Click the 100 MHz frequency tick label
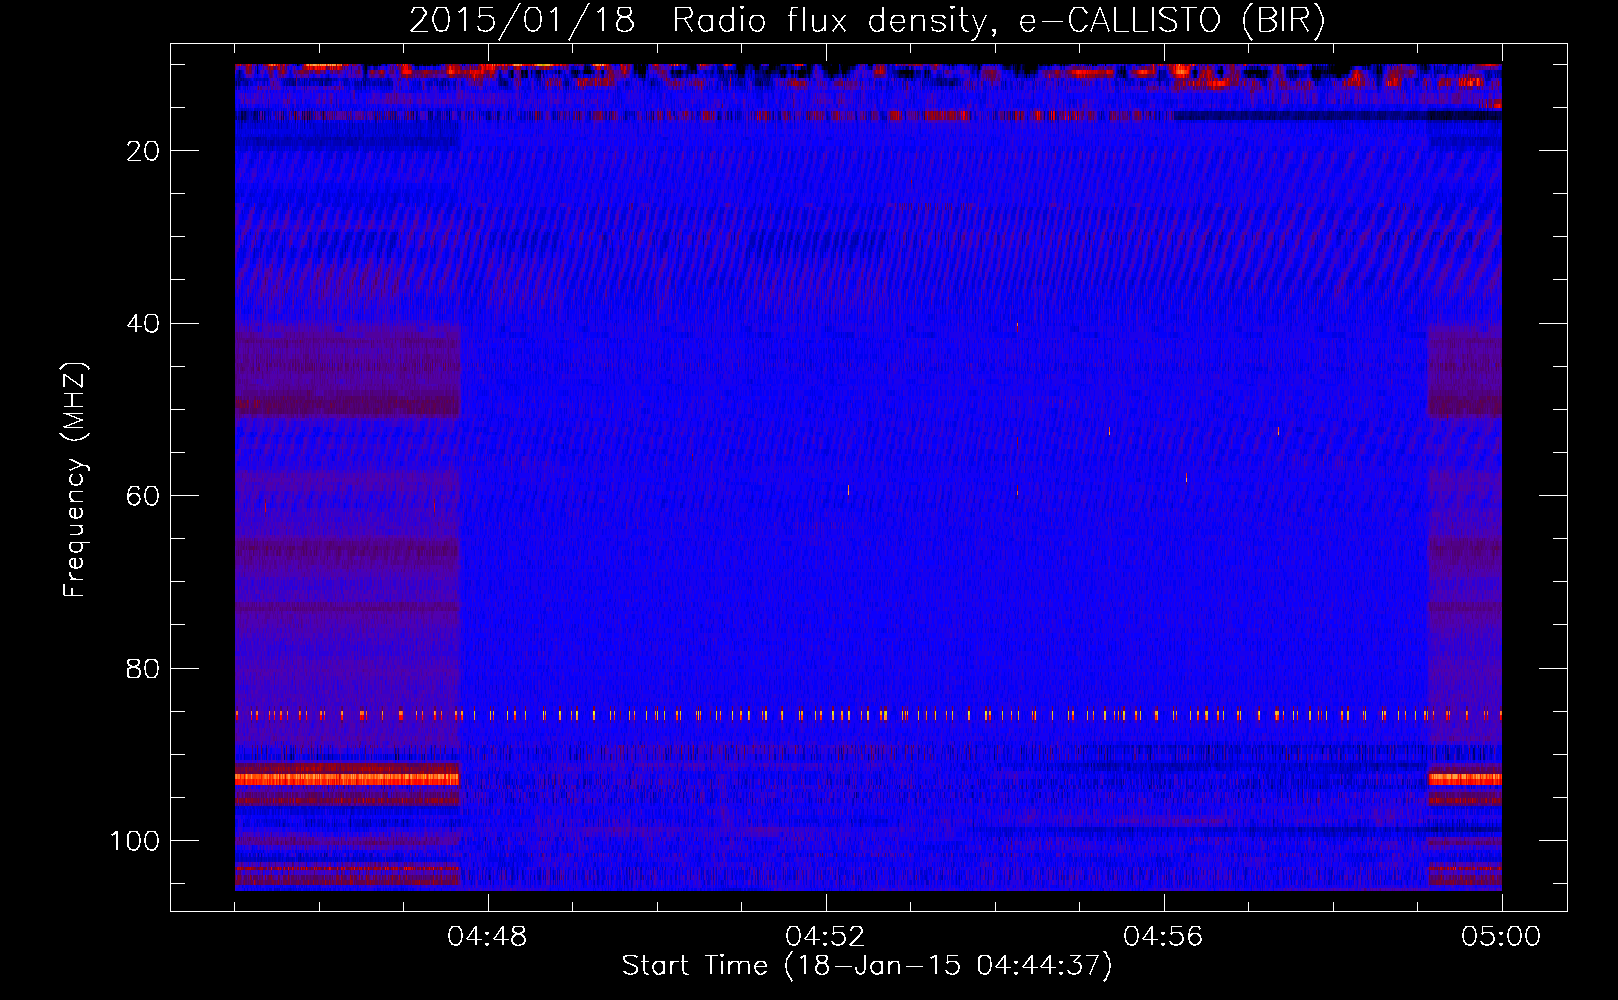1618x1000 pixels. click(x=135, y=841)
